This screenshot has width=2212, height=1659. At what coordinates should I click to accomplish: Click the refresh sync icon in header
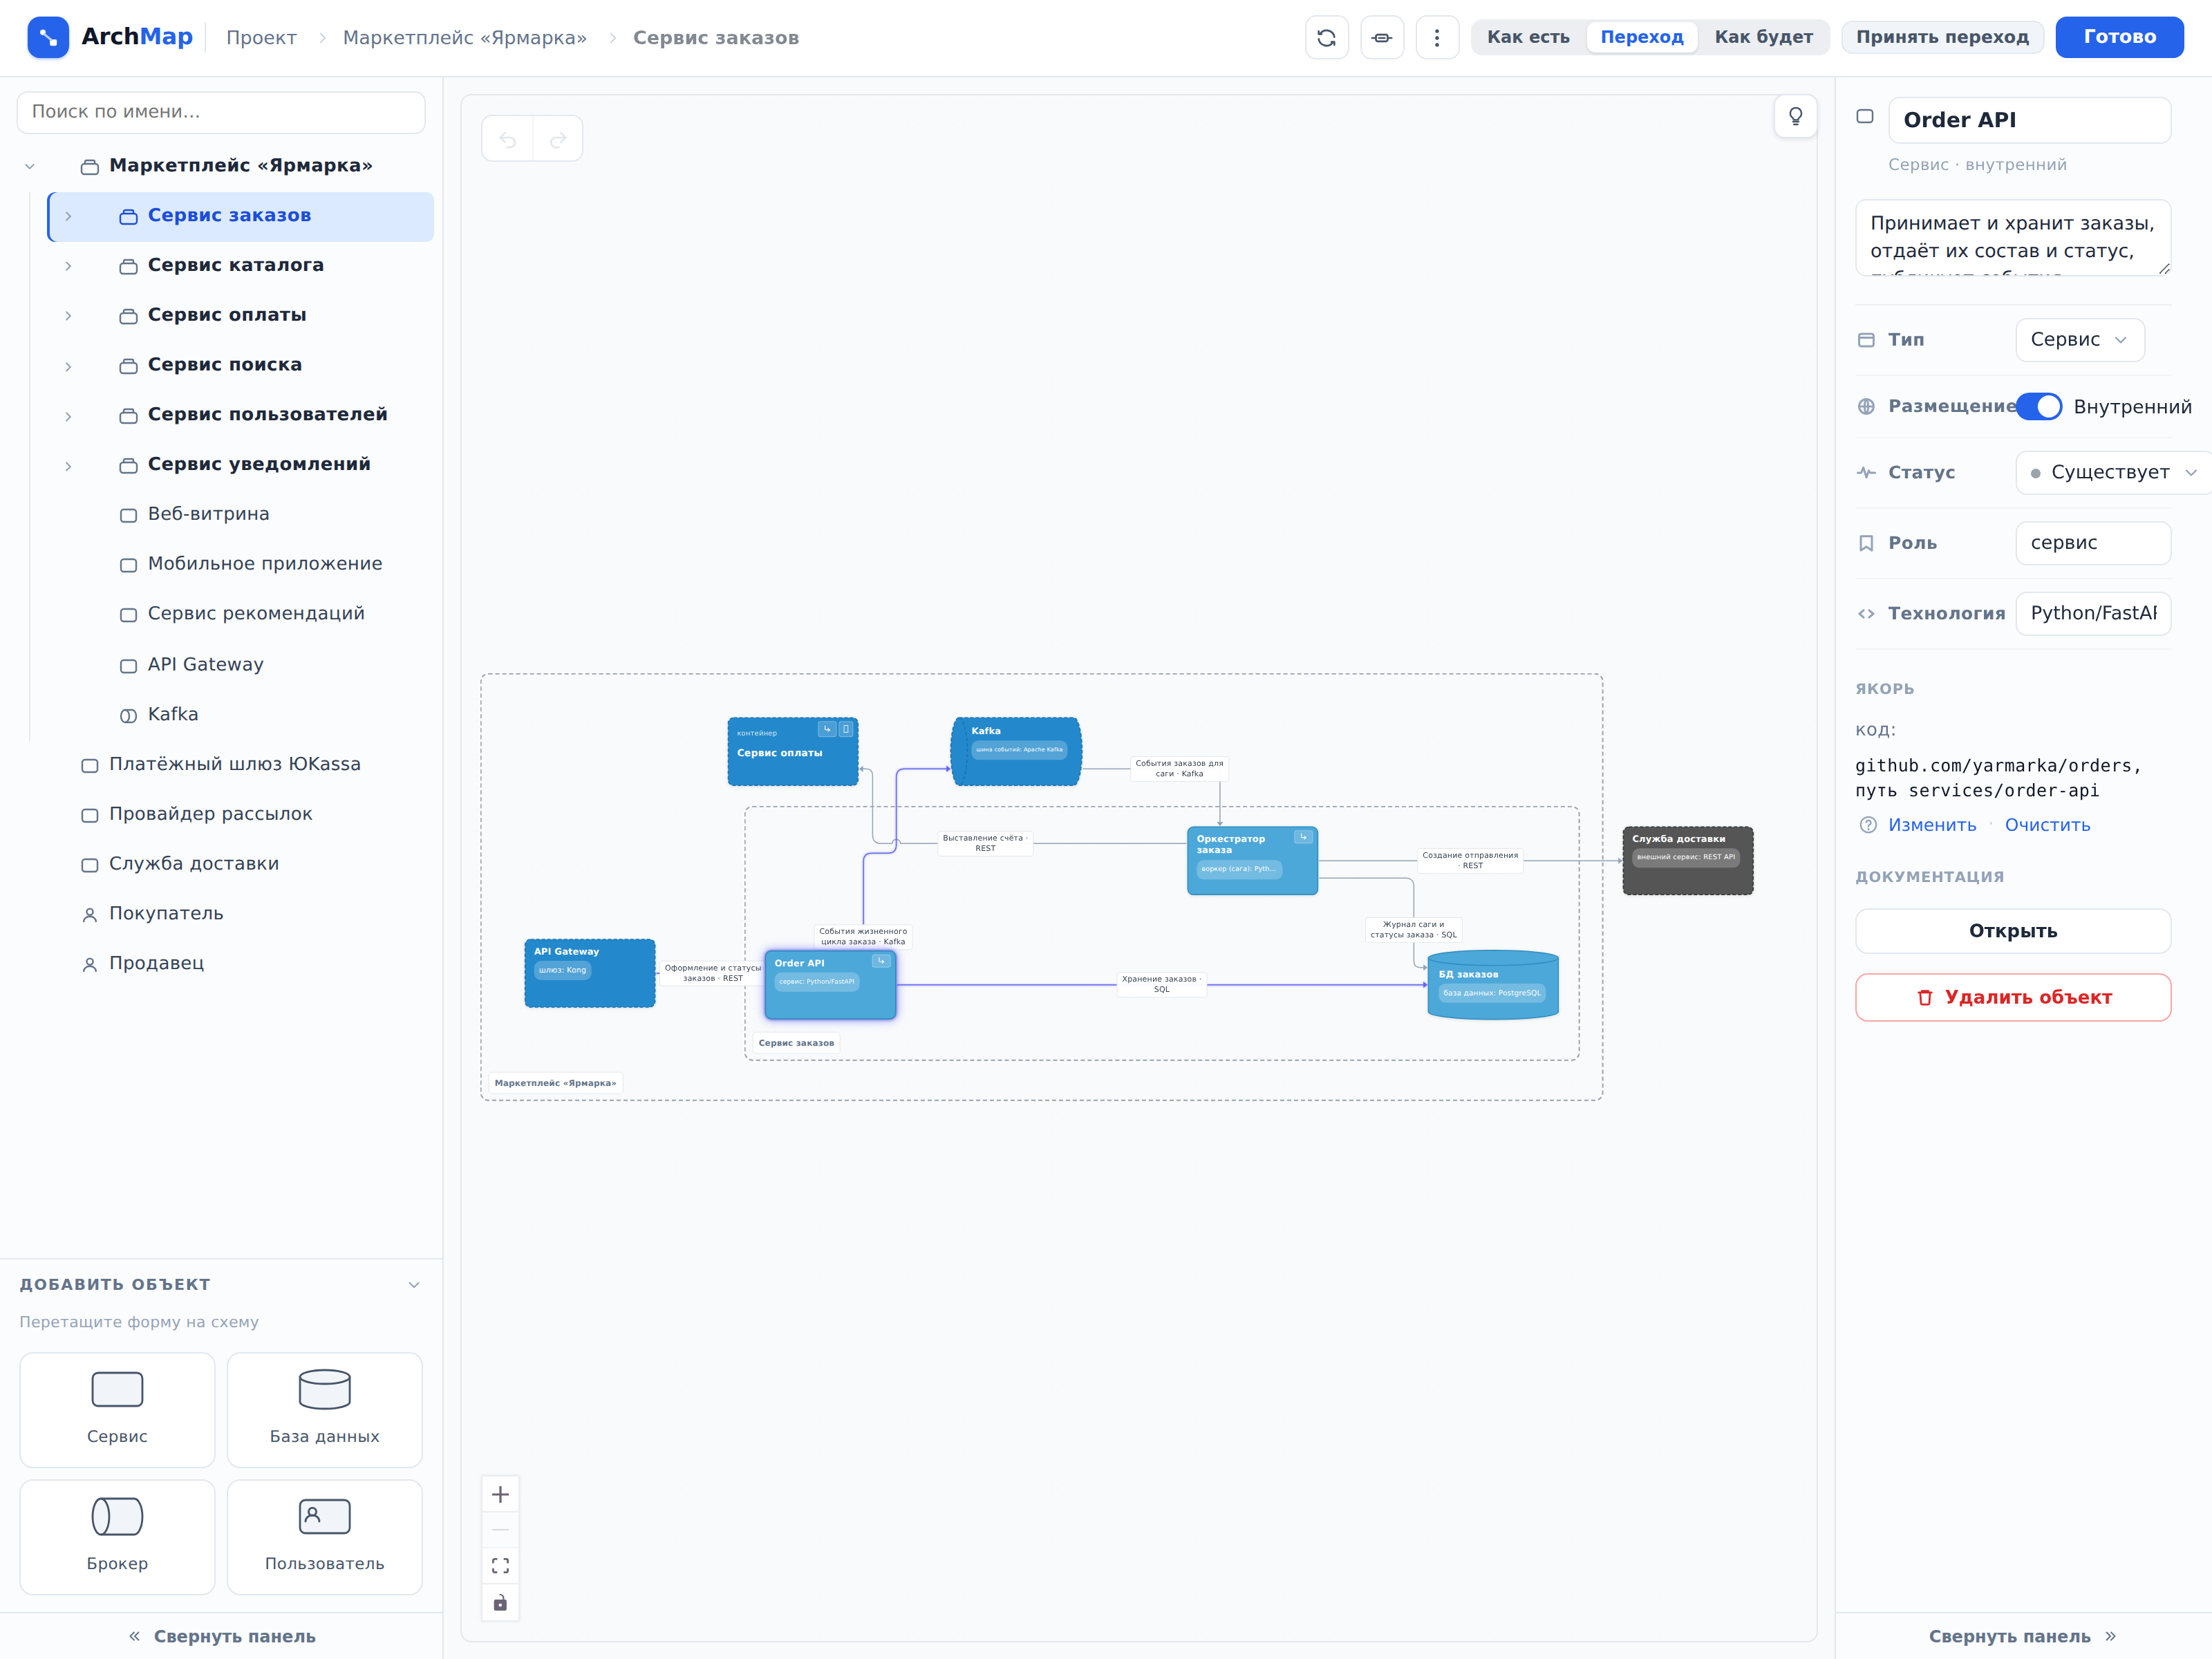pyautogui.click(x=1326, y=37)
